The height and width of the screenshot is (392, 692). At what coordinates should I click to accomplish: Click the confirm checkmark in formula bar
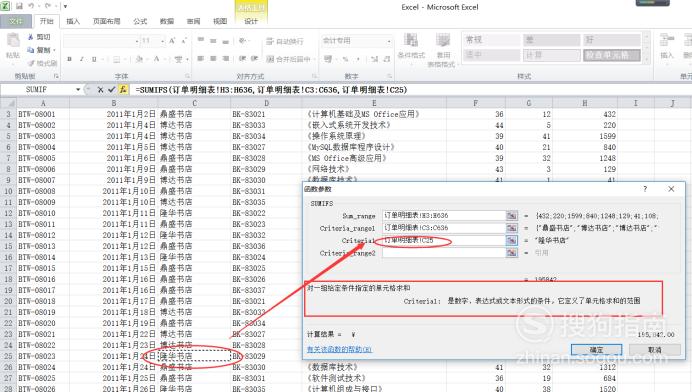tap(112, 90)
